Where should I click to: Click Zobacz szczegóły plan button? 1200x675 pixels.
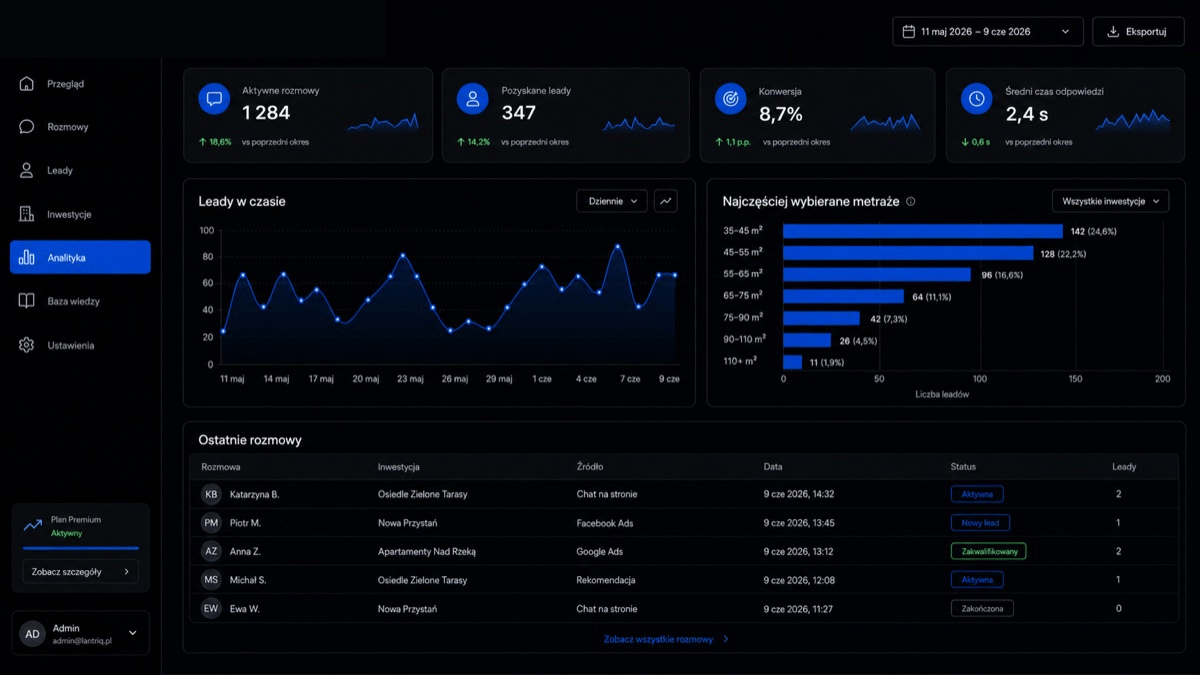click(x=80, y=572)
